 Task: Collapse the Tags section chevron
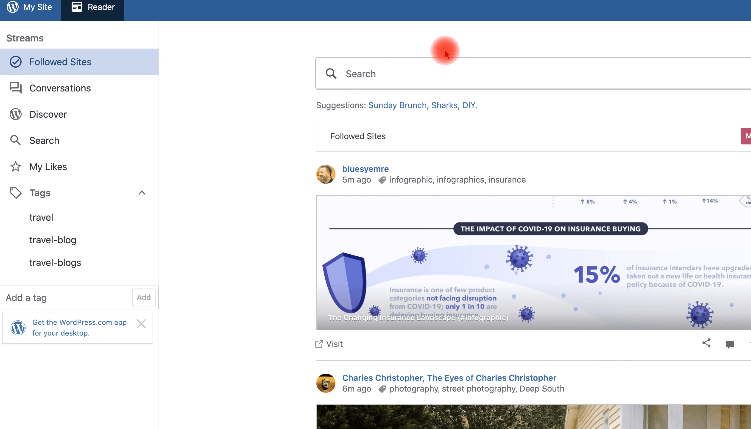coord(142,193)
